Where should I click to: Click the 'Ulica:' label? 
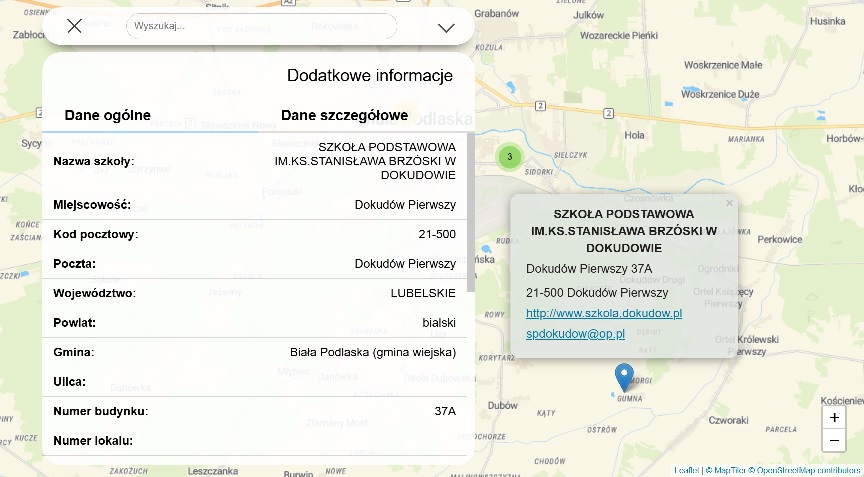[69, 382]
